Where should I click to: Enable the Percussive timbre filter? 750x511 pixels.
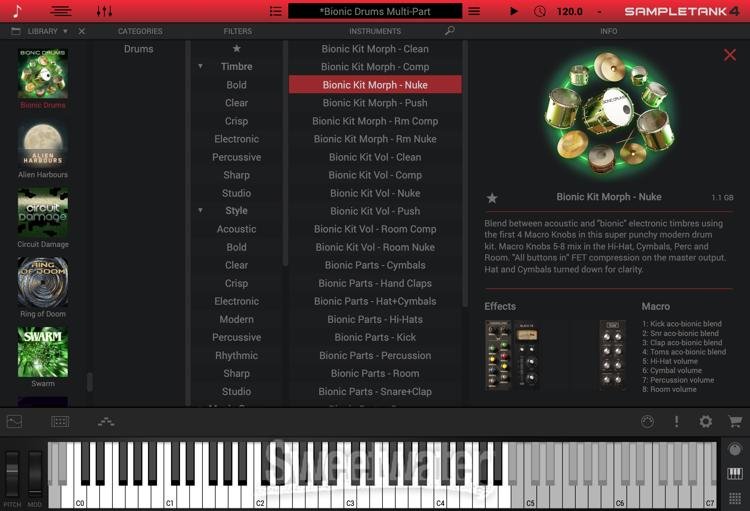237,157
